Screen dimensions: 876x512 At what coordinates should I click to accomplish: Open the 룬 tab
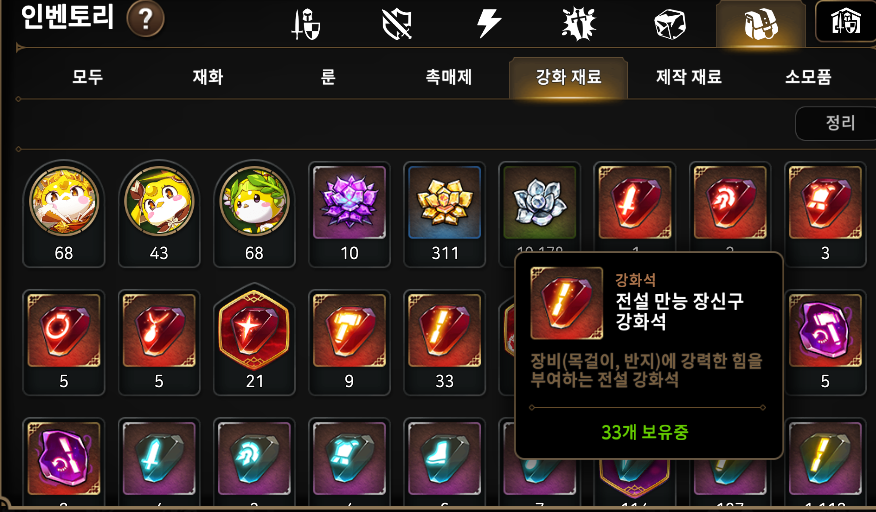point(328,77)
